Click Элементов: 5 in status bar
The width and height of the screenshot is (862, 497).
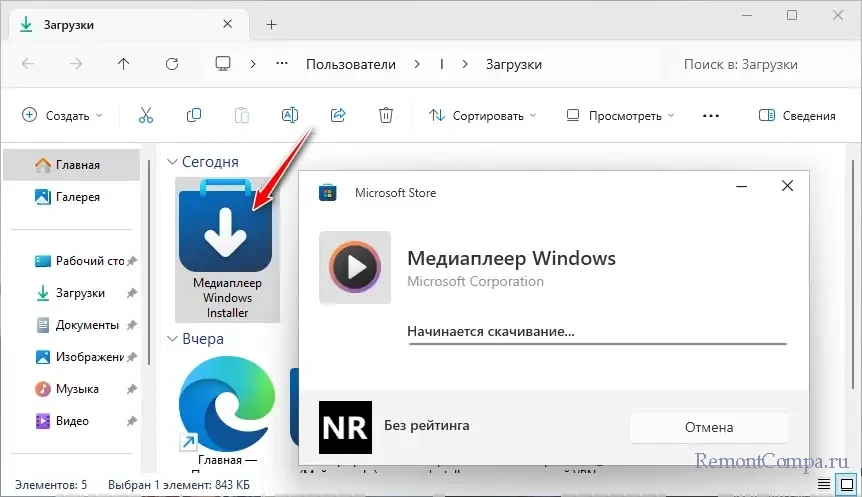coord(51,485)
